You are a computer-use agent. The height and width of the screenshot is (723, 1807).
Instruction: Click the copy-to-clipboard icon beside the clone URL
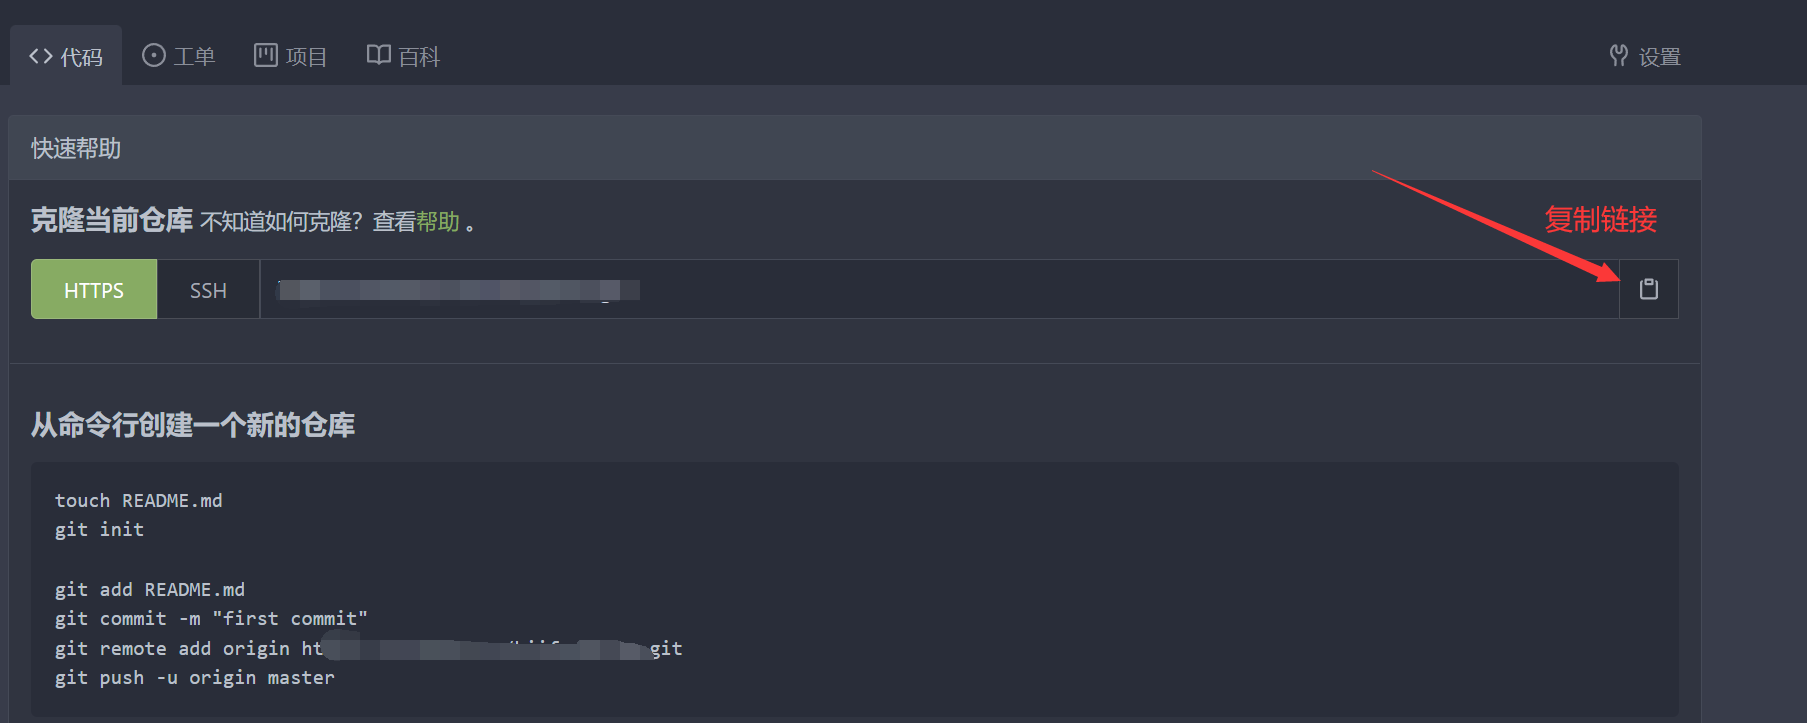[1648, 289]
